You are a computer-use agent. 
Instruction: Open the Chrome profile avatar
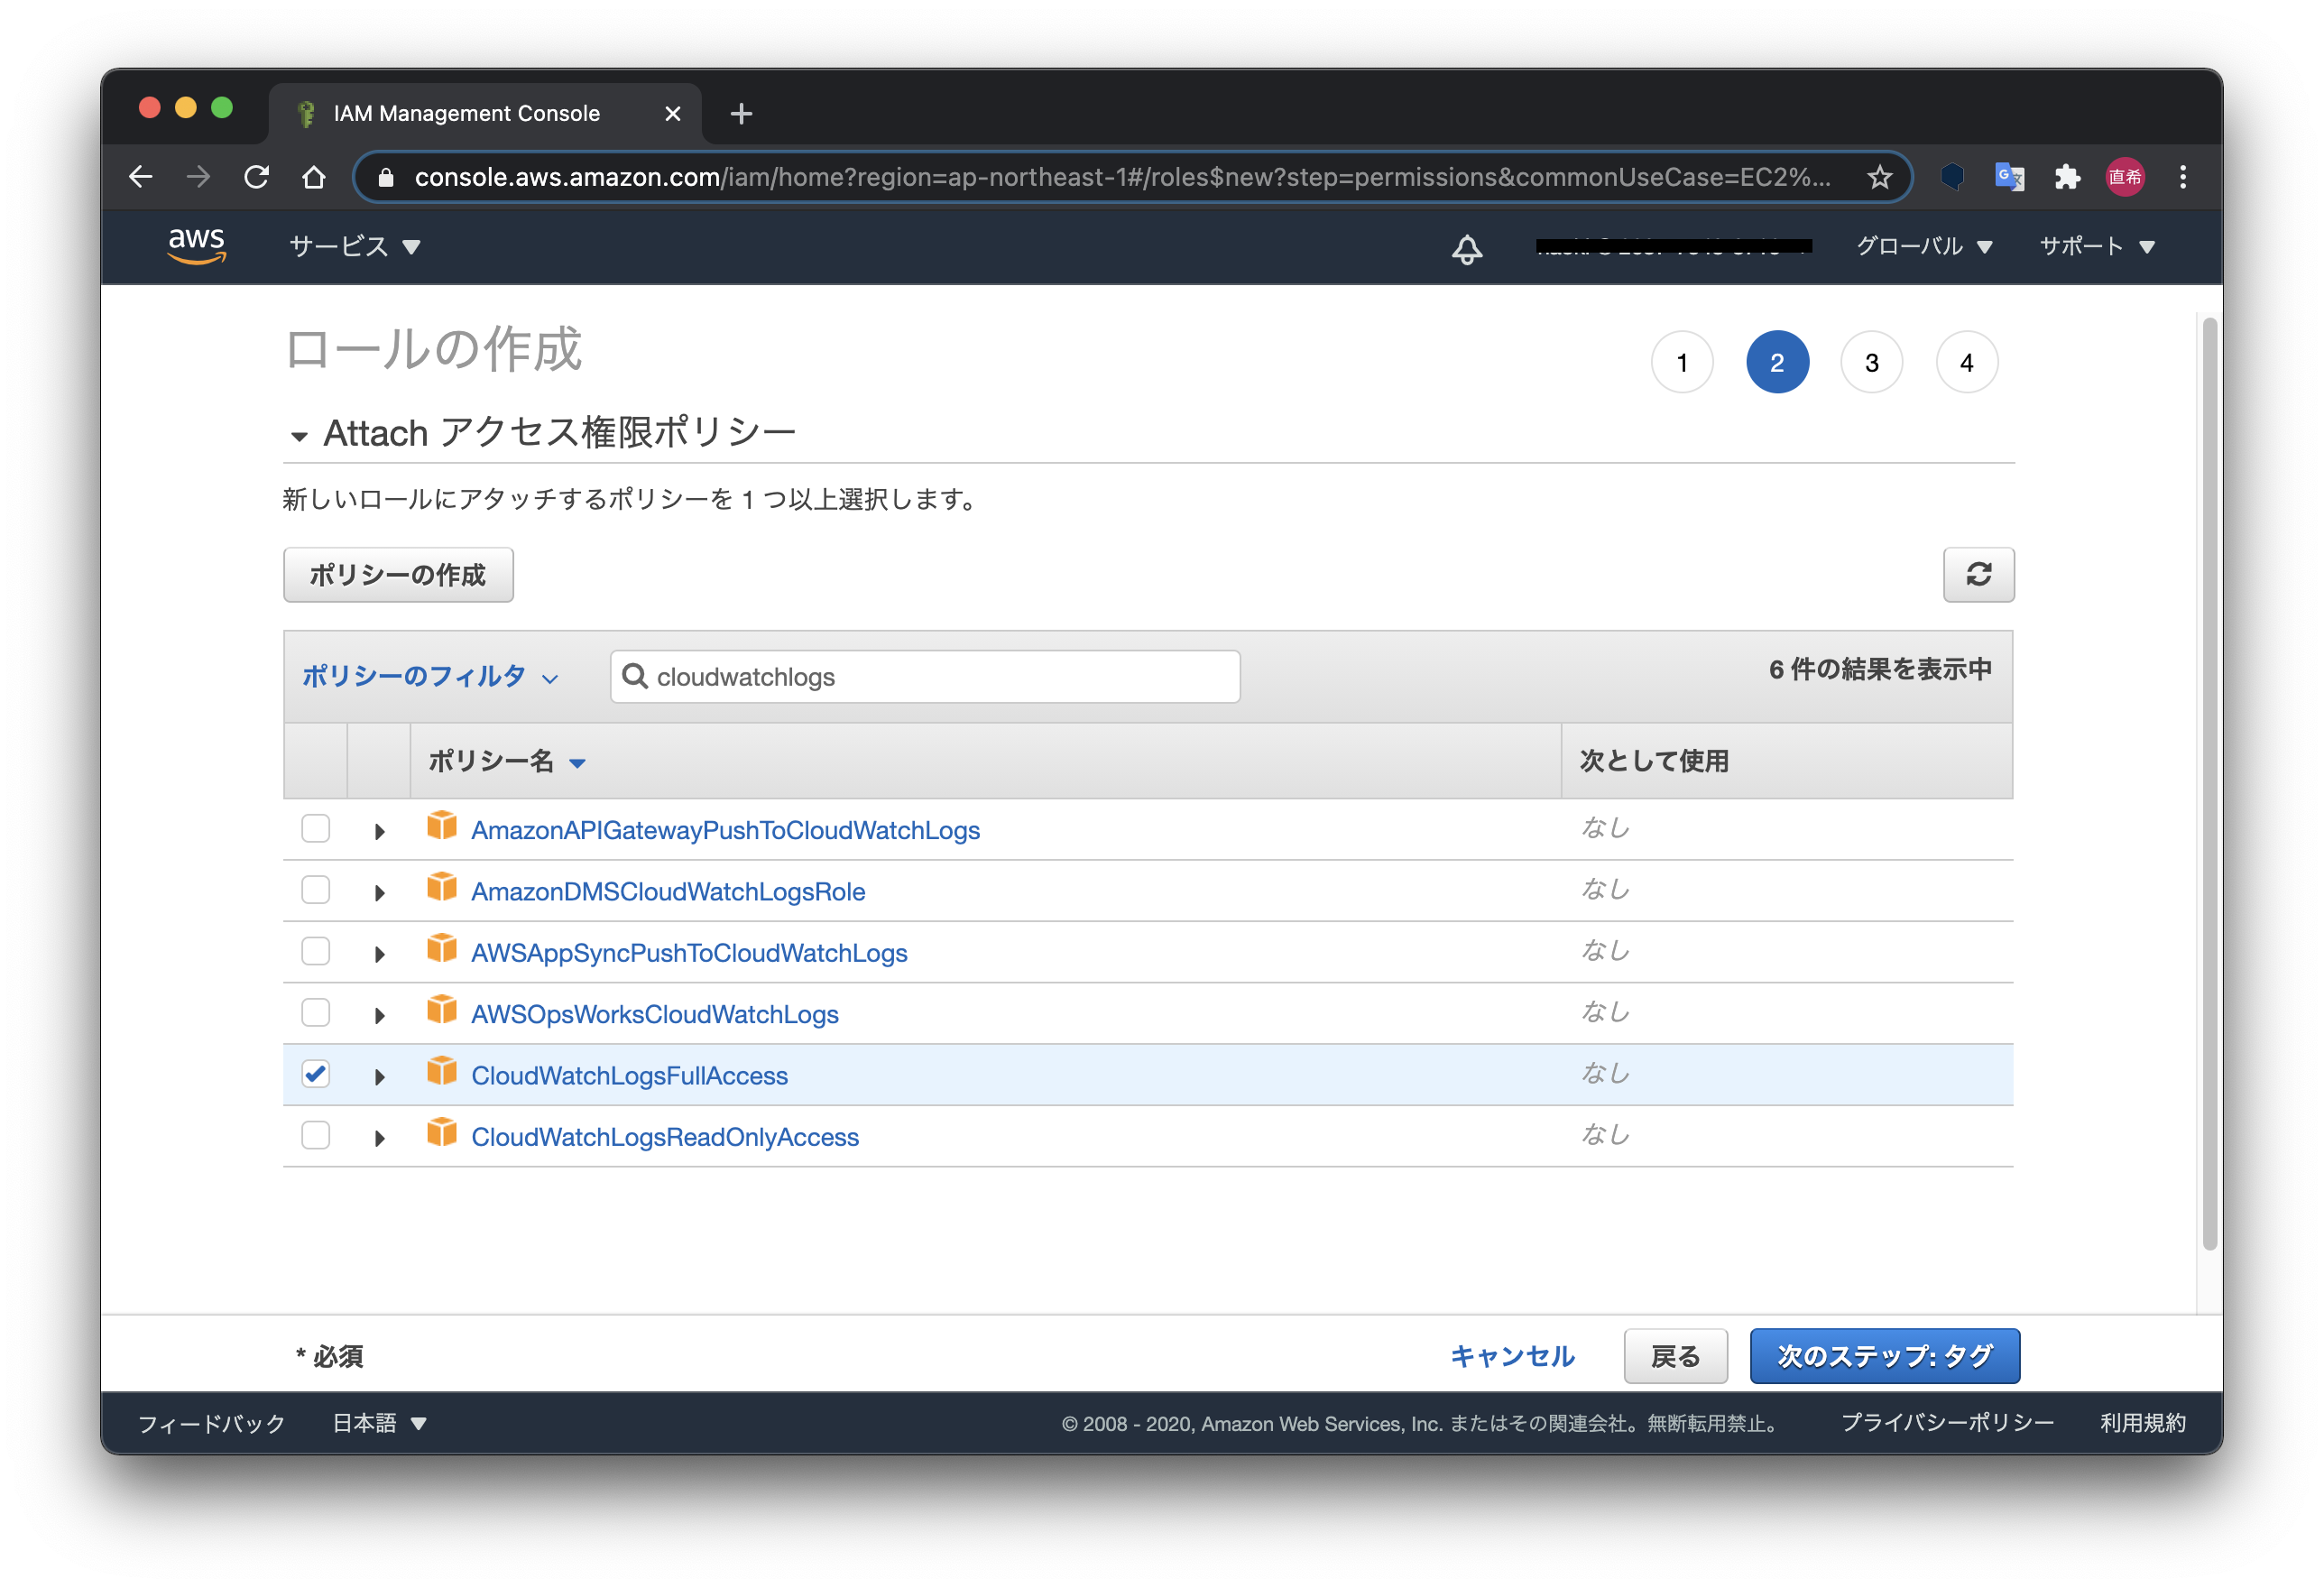click(2125, 177)
